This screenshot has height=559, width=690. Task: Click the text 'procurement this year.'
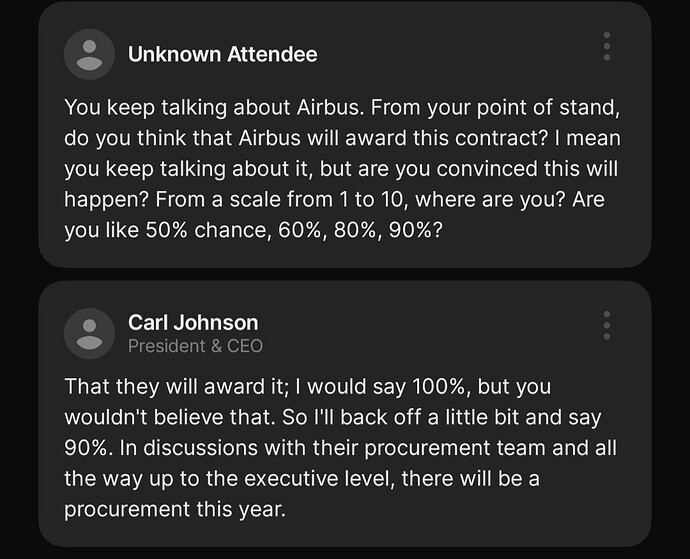[x=175, y=510]
